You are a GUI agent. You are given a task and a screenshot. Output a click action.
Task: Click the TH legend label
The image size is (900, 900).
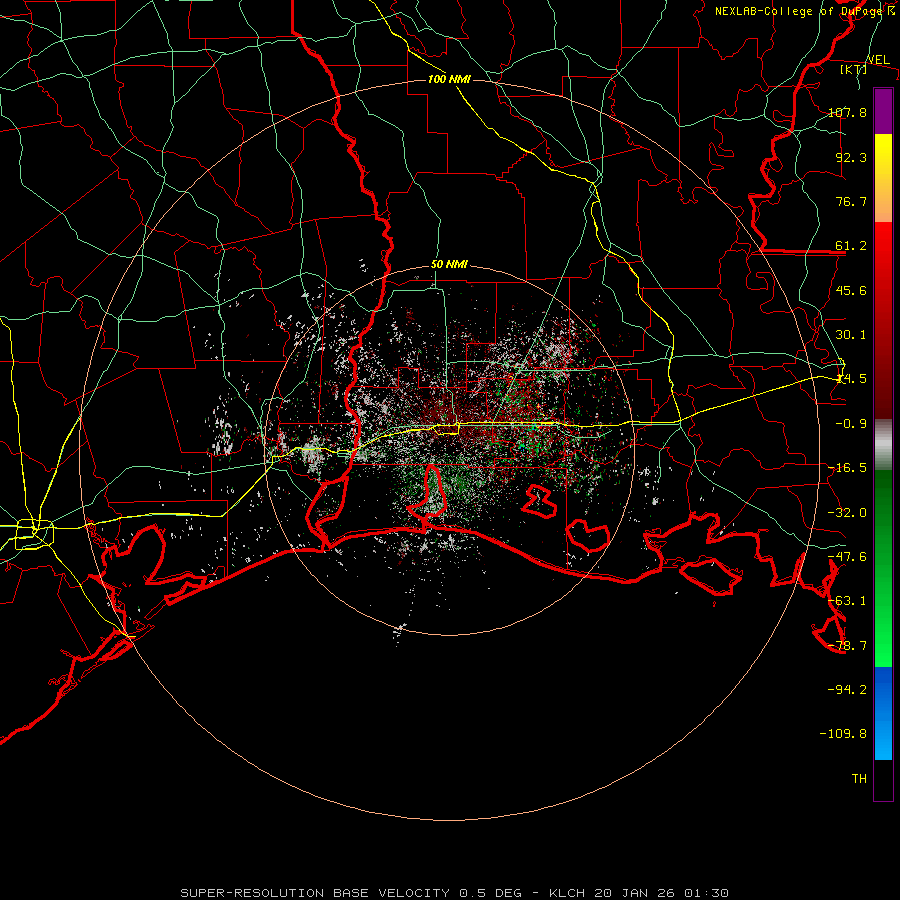(859, 779)
